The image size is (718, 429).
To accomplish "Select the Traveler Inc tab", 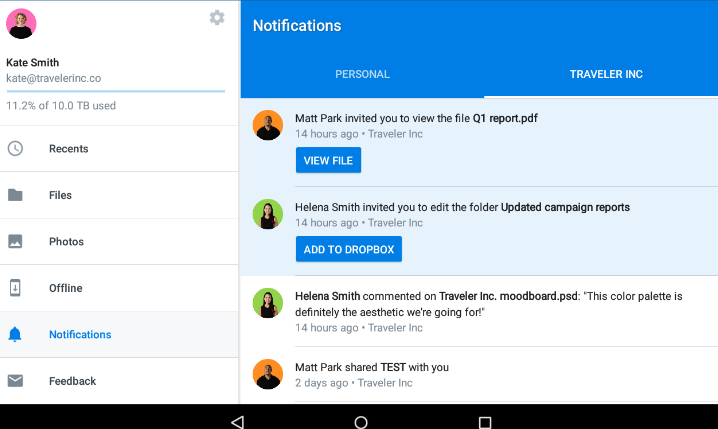I will click(x=606, y=74).
